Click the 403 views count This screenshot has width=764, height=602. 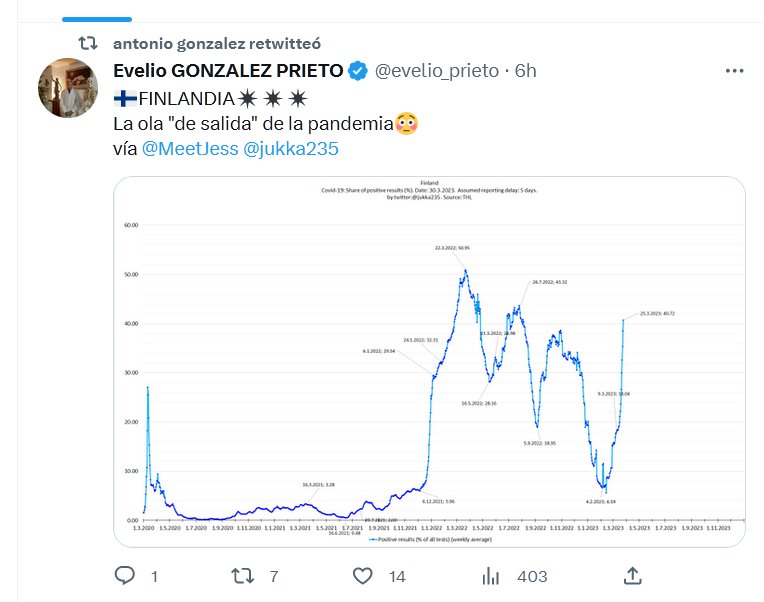tap(531, 577)
